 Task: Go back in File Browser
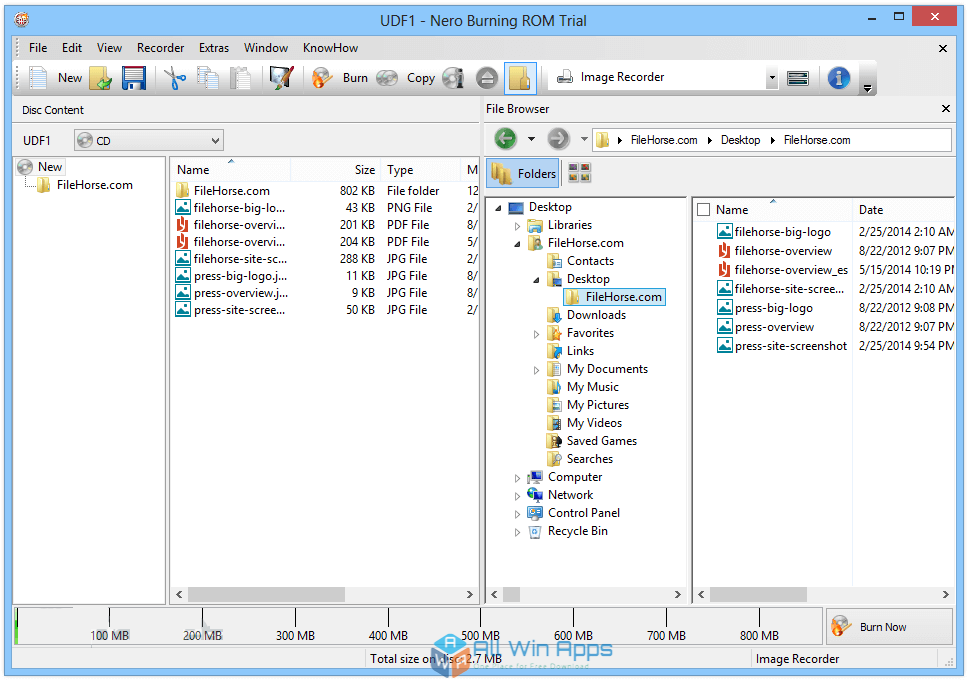(506, 139)
